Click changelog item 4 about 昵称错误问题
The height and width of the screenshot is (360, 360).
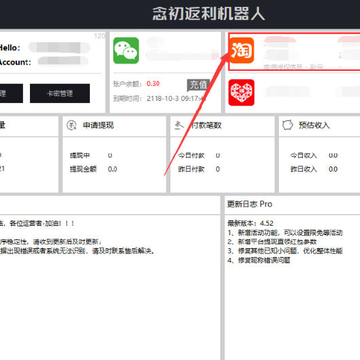[x=259, y=260]
